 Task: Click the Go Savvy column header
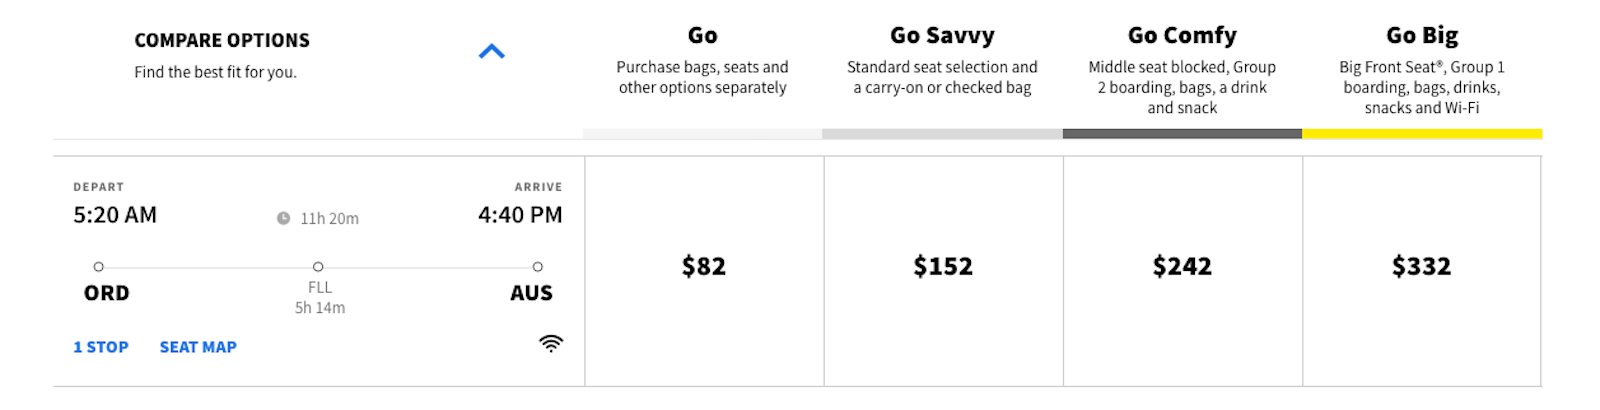coord(942,36)
